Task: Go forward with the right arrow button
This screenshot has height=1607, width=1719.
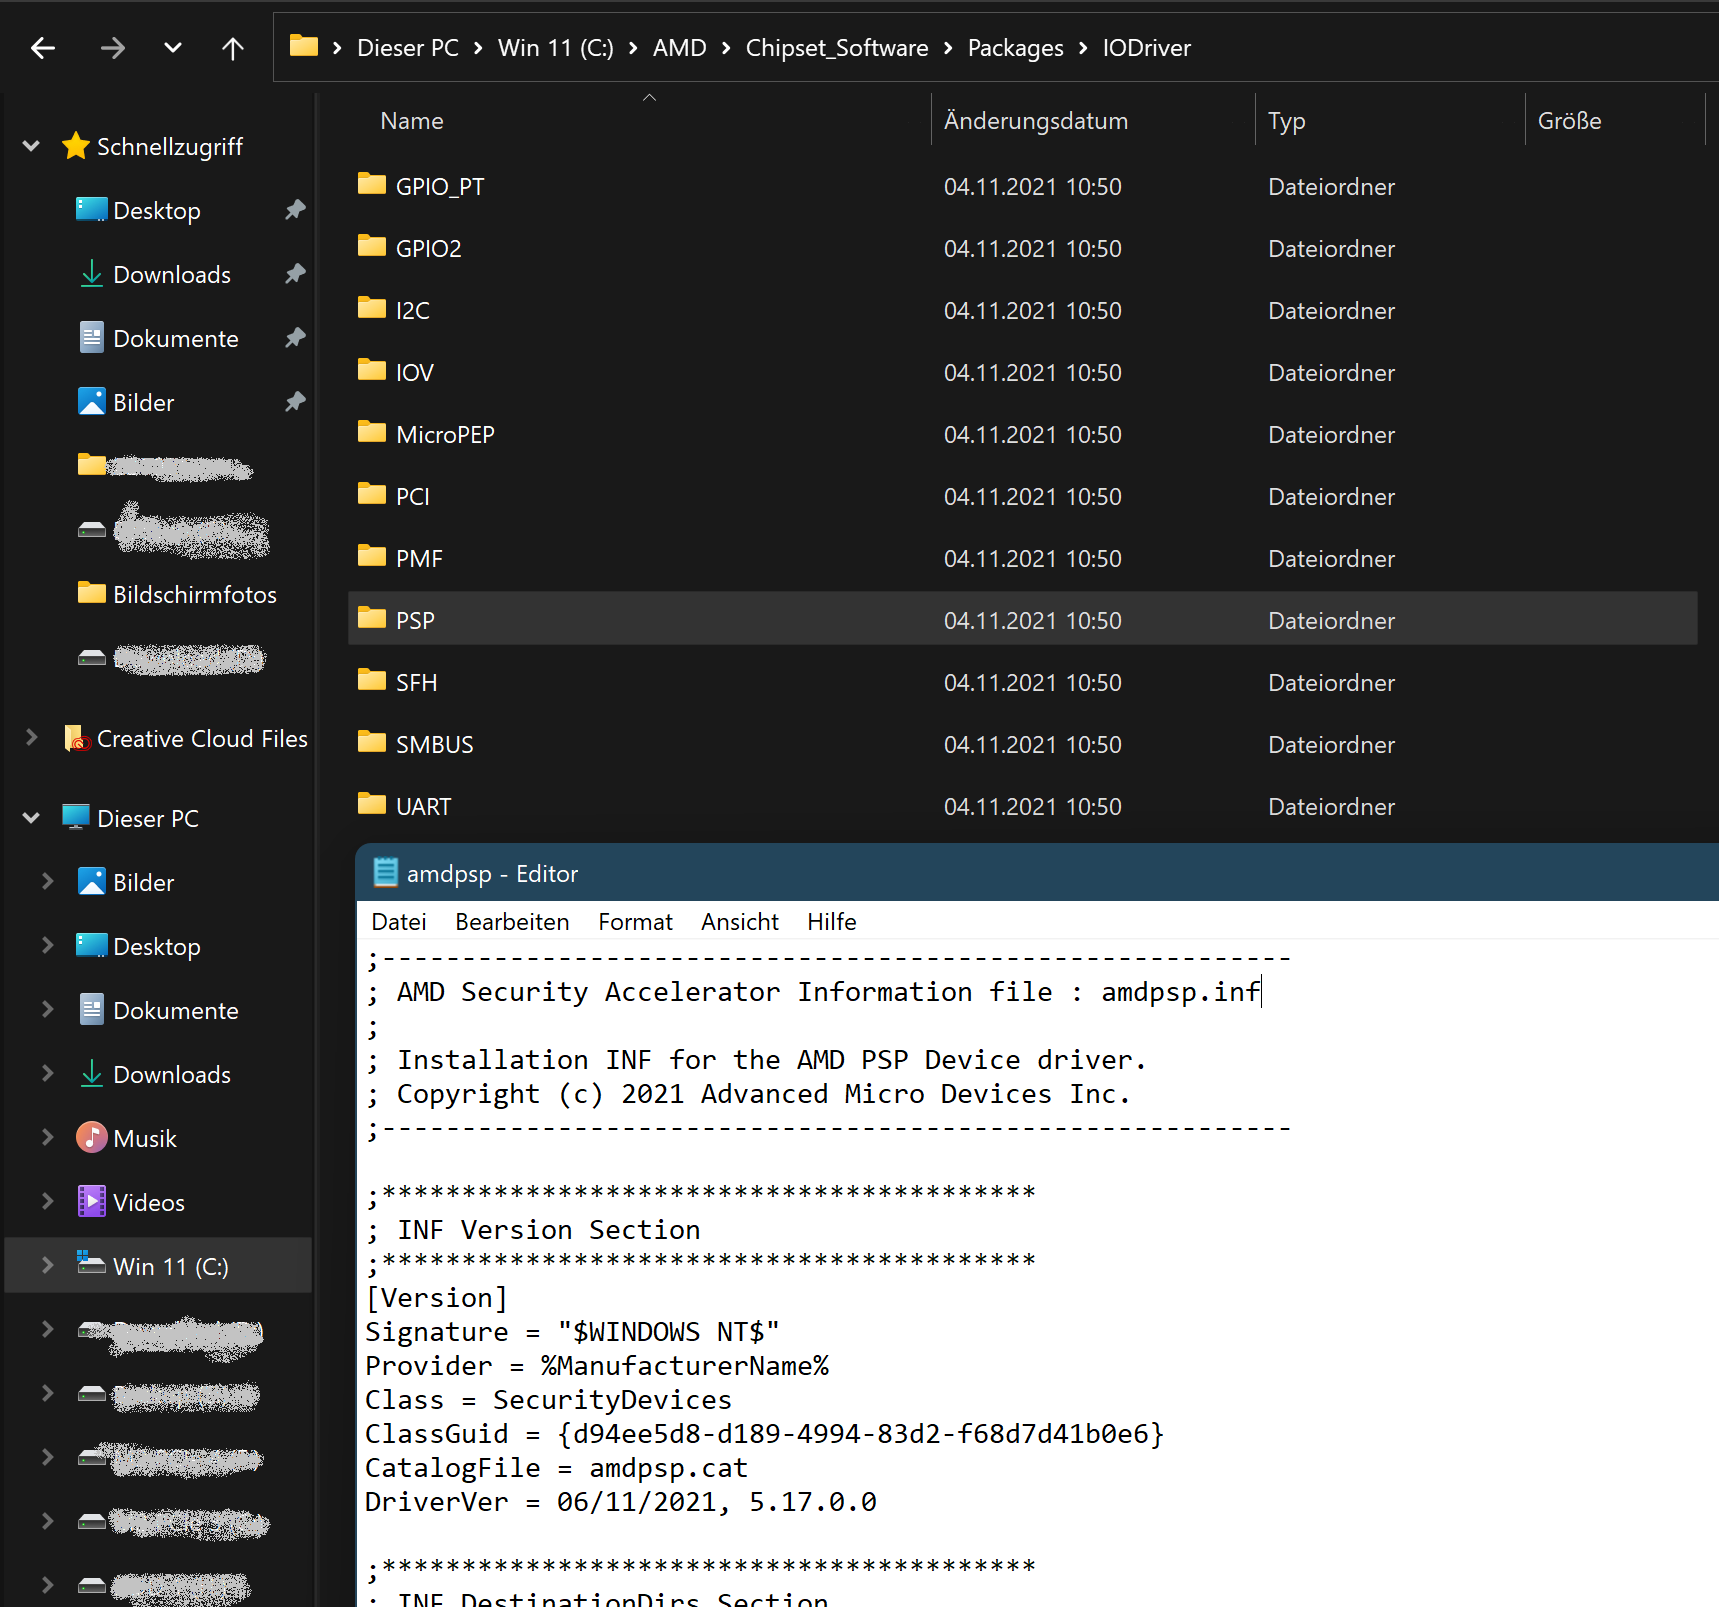Action: [113, 48]
